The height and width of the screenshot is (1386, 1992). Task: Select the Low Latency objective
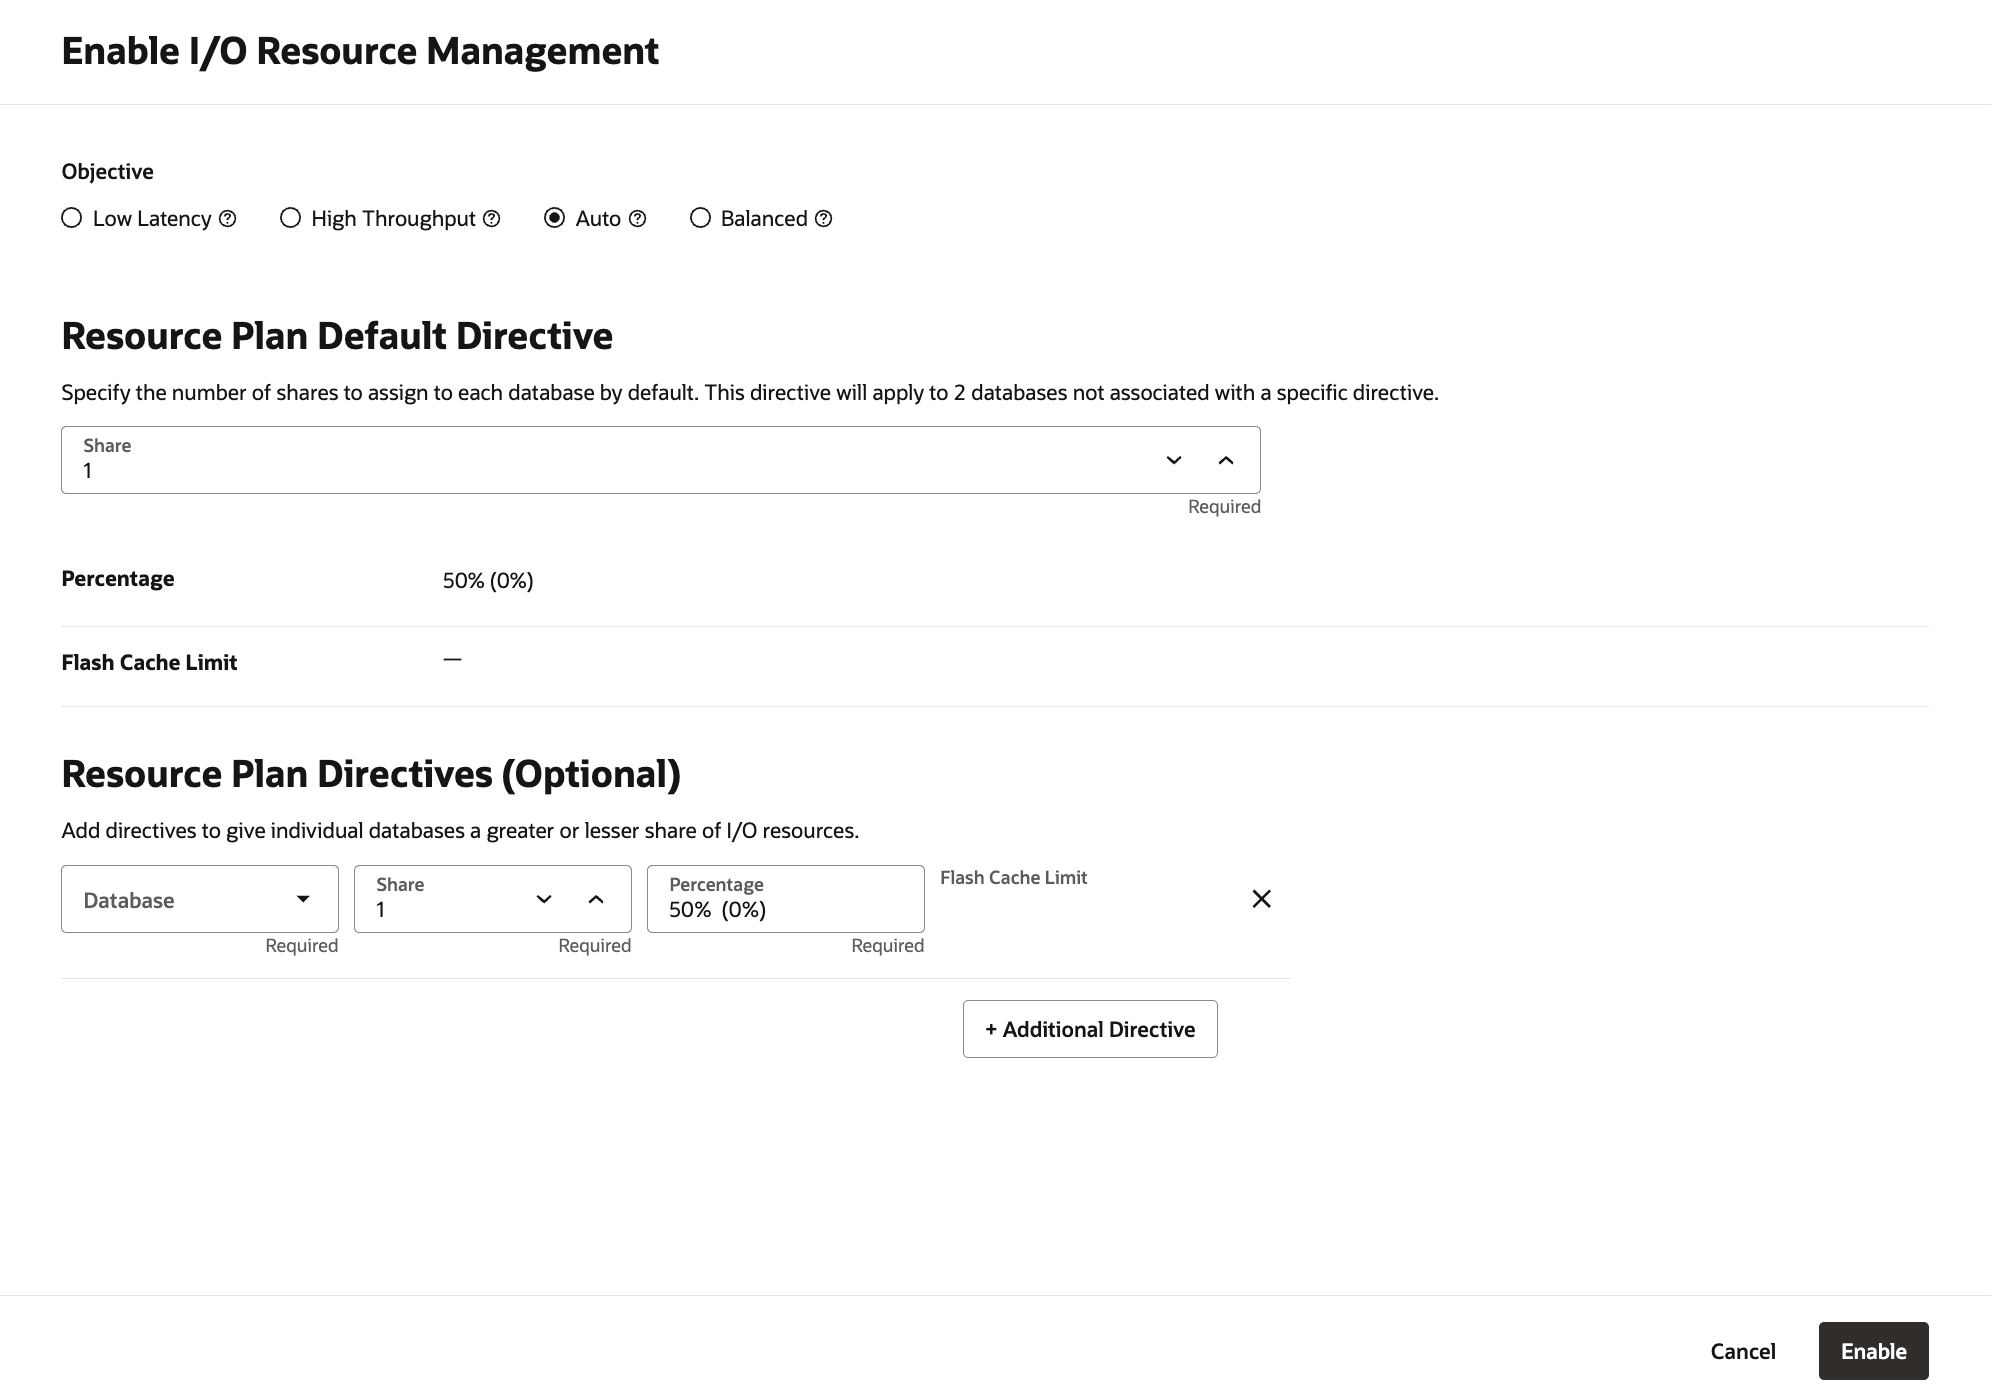71,218
